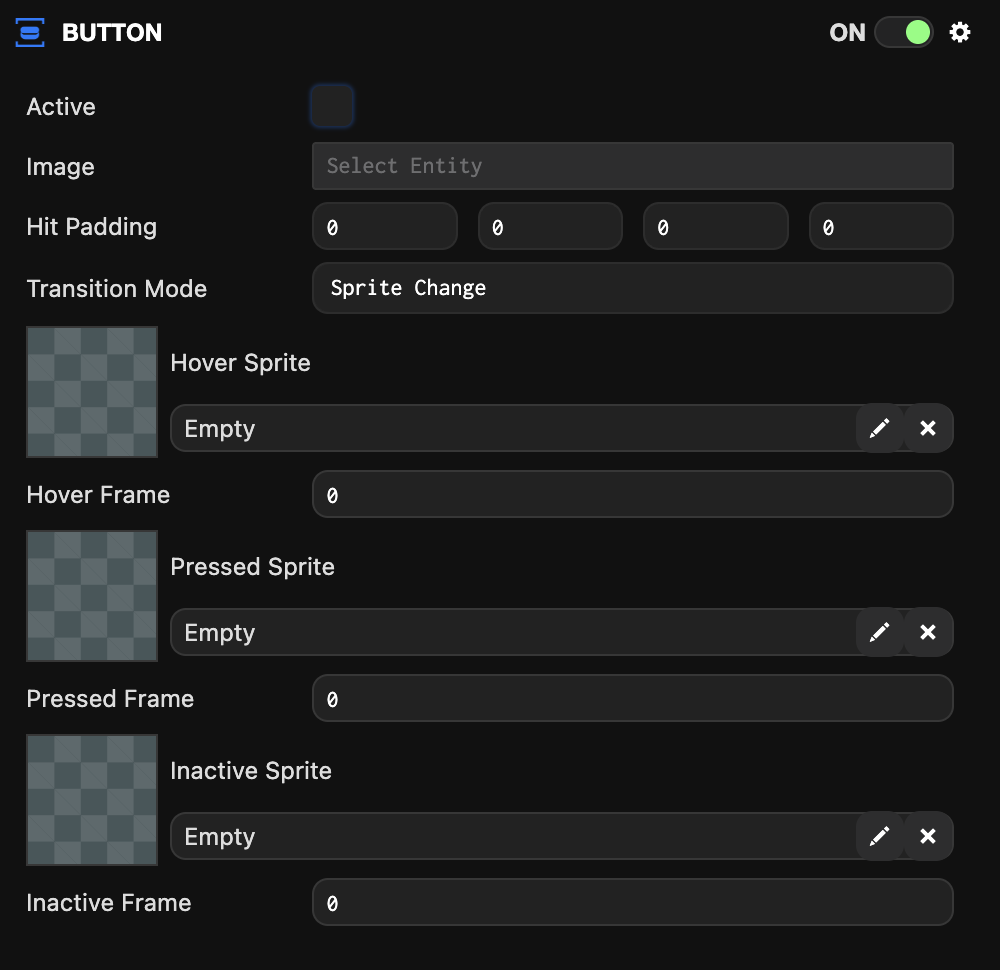Select the Inactive Sprite thumbnail
1000x970 pixels.
pos(91,799)
